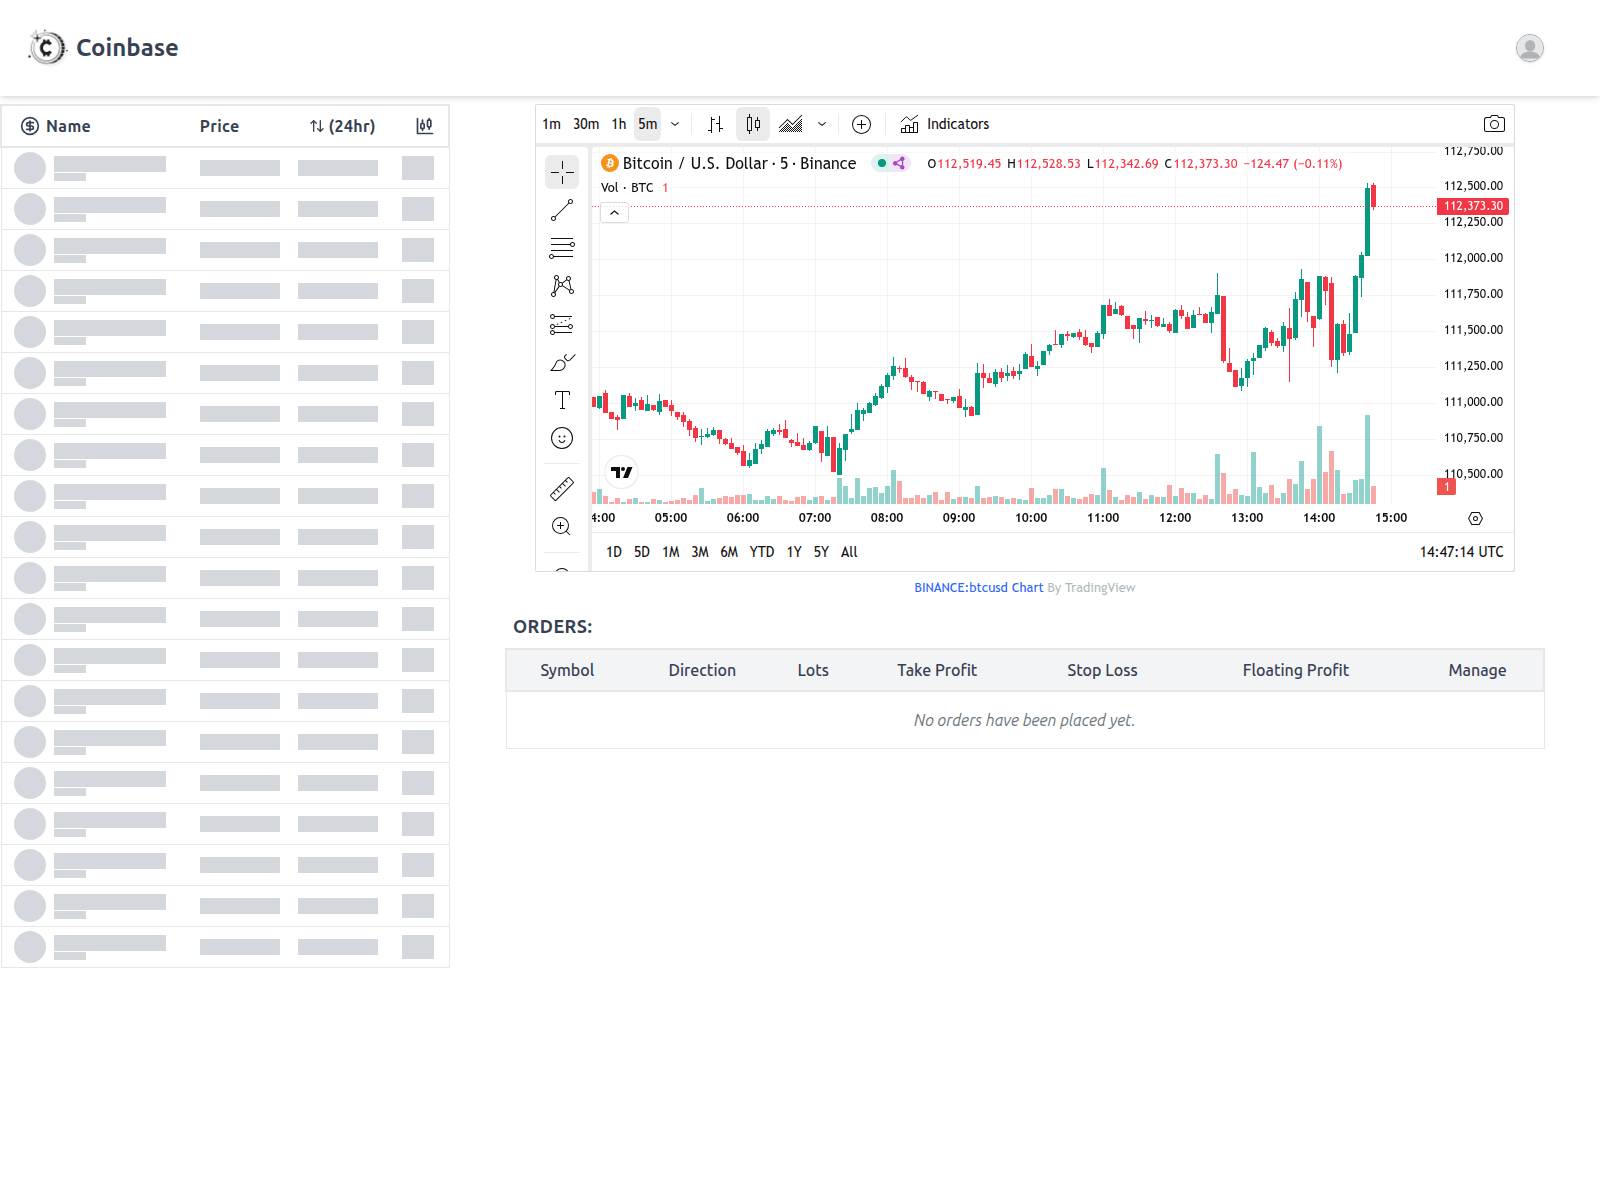The height and width of the screenshot is (1200, 1600).
Task: Click the Coinbase logo icon
Action: click(47, 47)
